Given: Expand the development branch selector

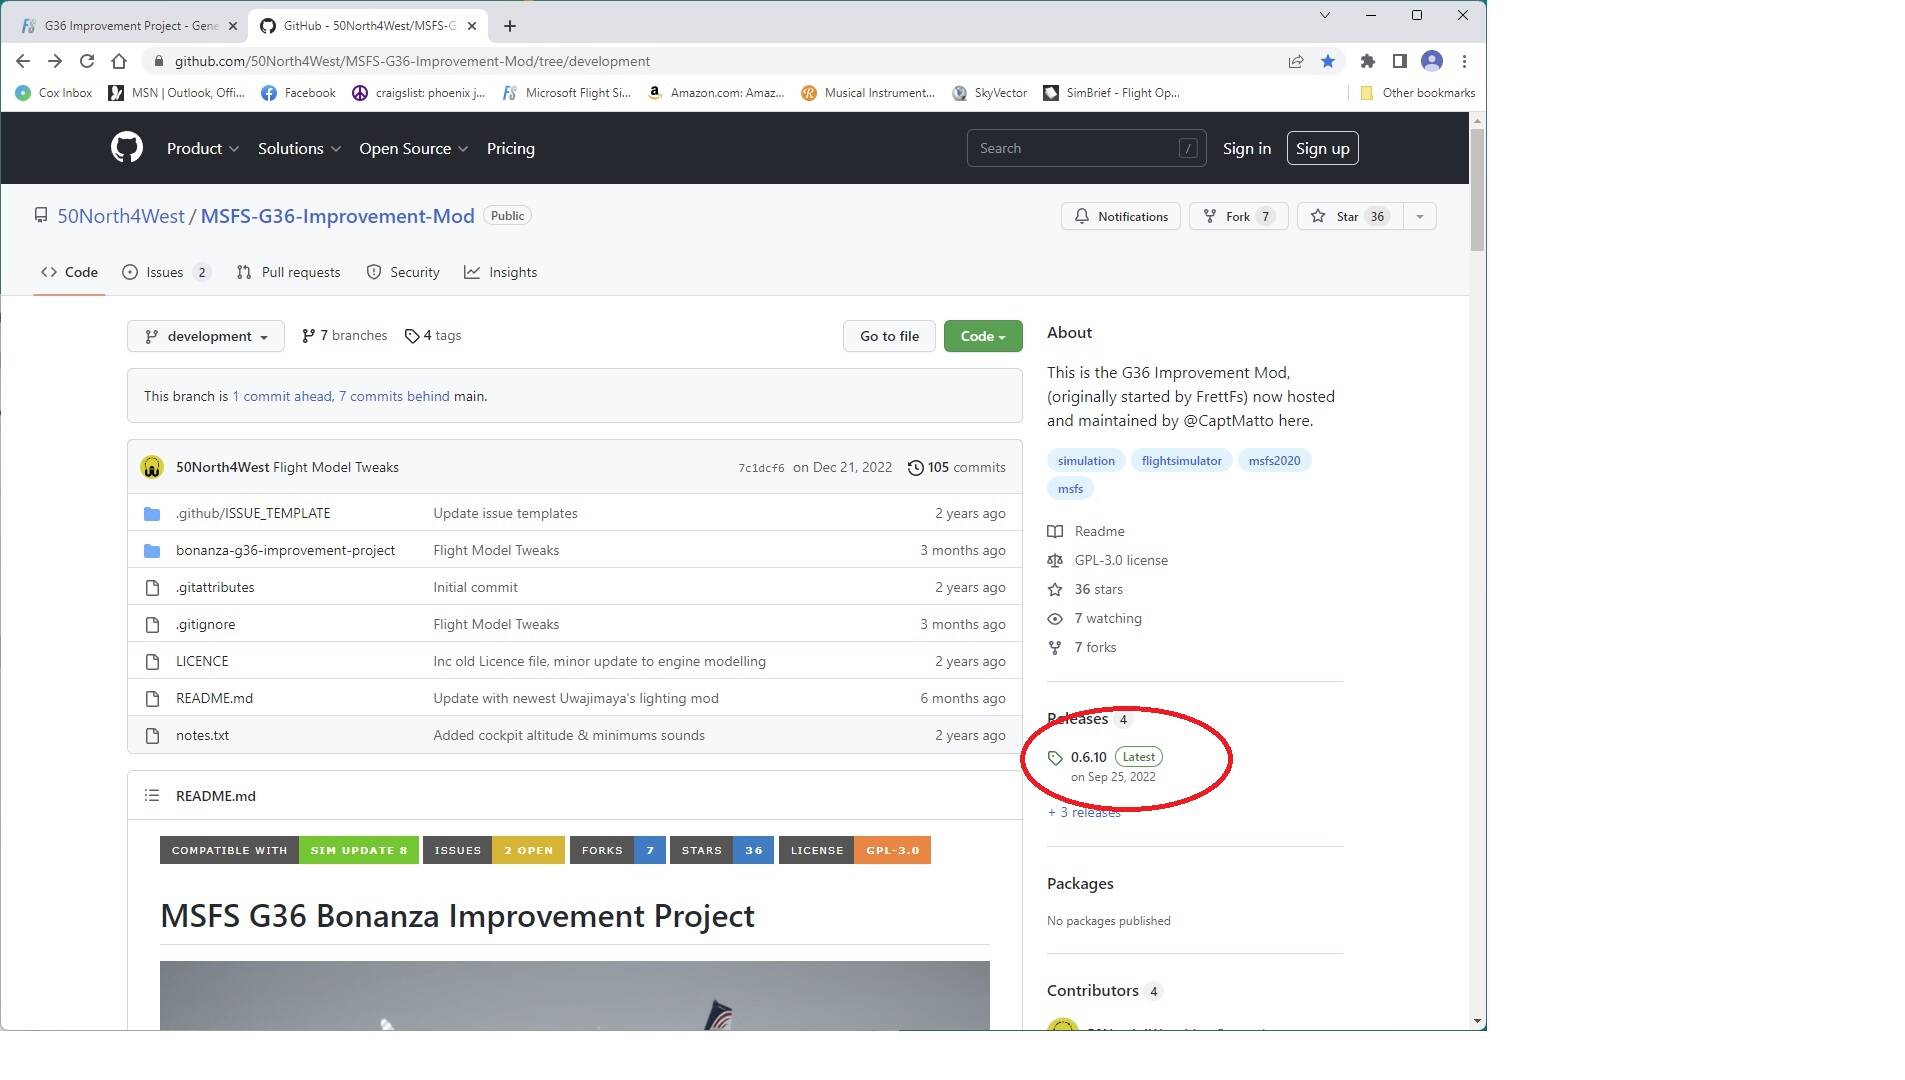Looking at the screenshot, I should coord(206,336).
